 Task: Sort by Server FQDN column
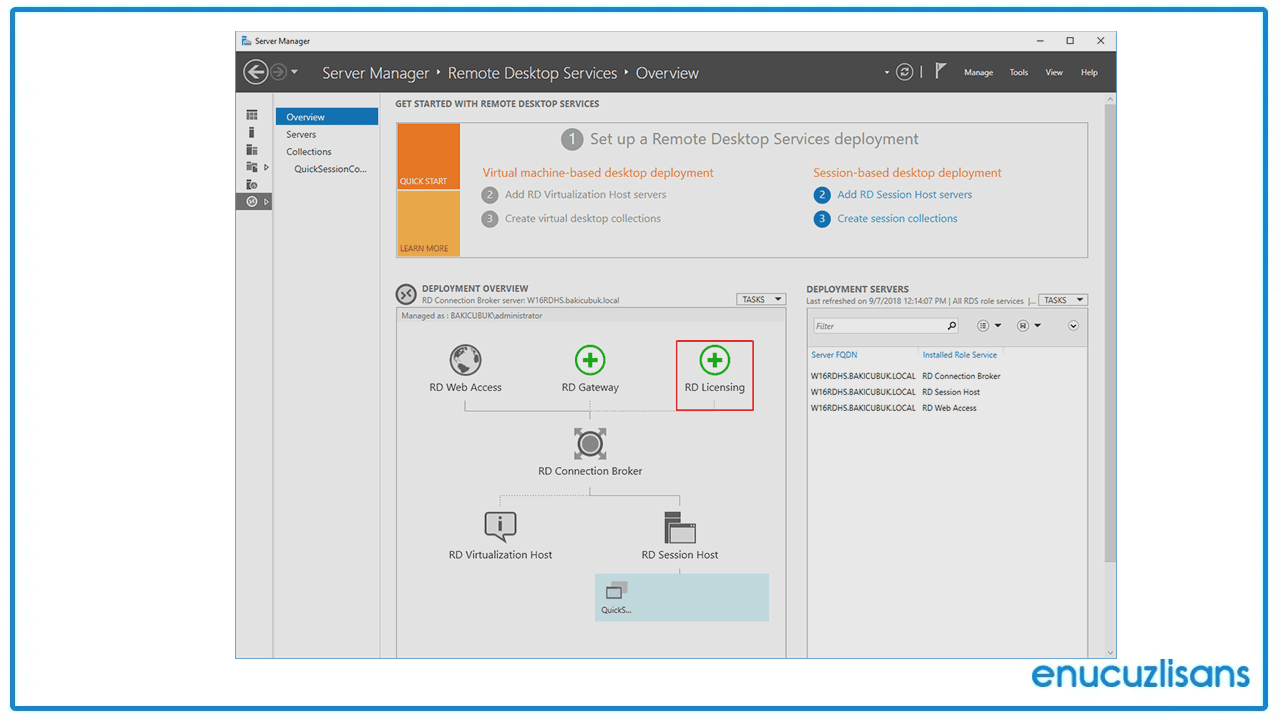[834, 355]
